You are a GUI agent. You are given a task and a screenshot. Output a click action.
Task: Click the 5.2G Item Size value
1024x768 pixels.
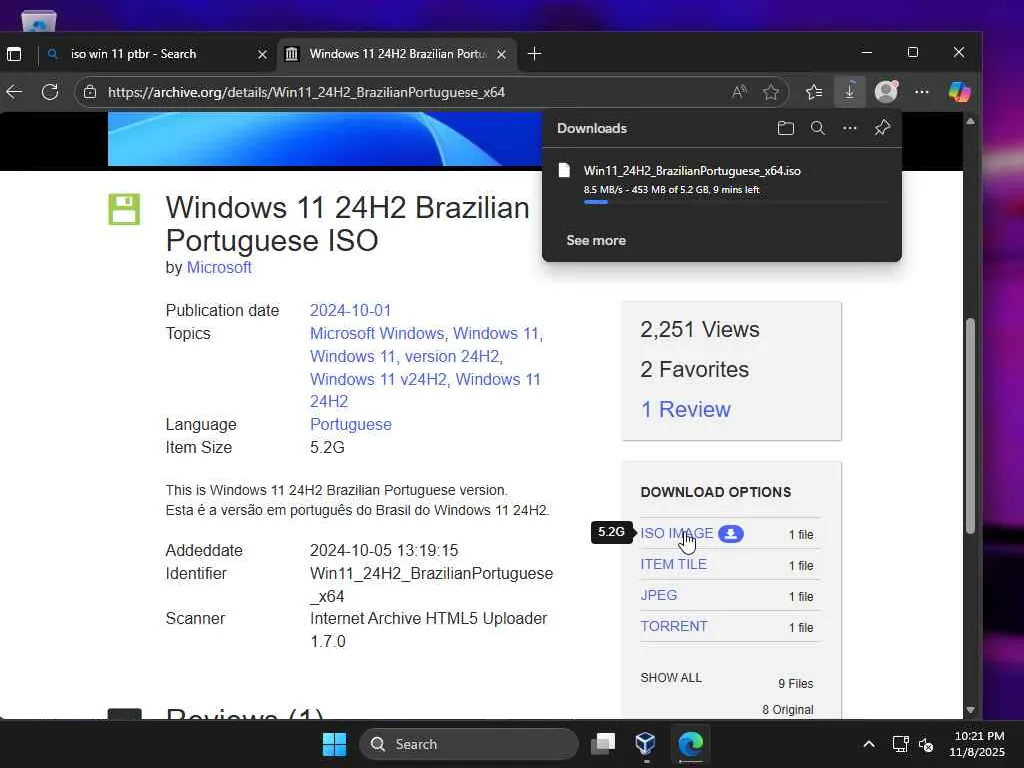[x=327, y=447]
